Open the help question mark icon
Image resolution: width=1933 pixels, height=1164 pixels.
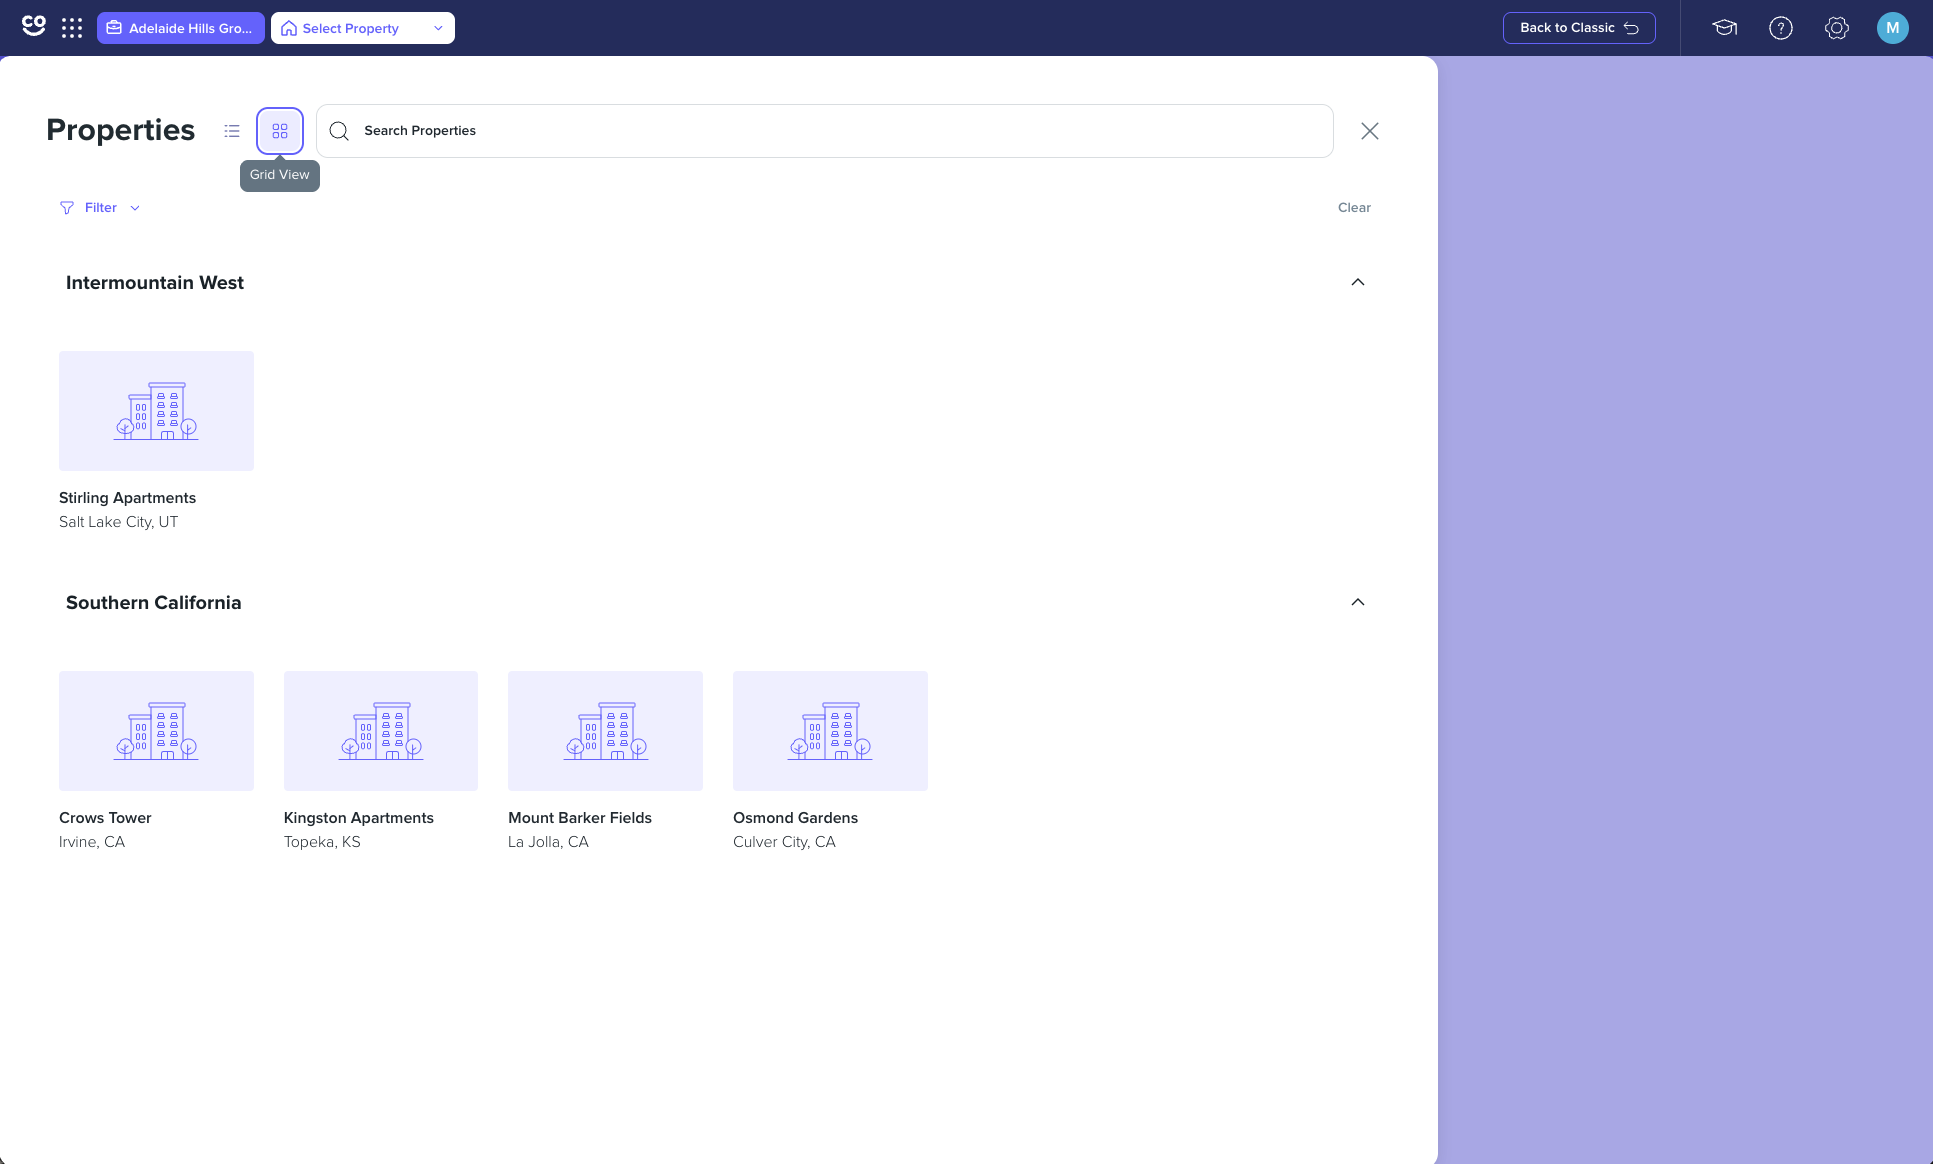1781,28
